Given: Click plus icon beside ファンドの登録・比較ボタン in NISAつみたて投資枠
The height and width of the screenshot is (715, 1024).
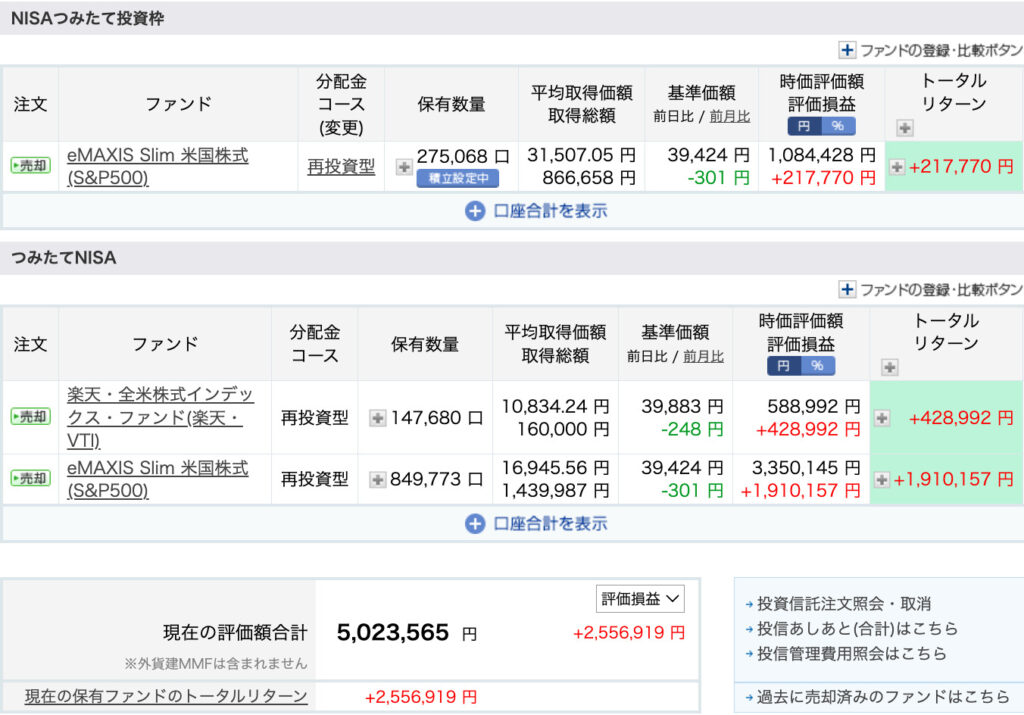Looking at the screenshot, I should pyautogui.click(x=847, y=50).
